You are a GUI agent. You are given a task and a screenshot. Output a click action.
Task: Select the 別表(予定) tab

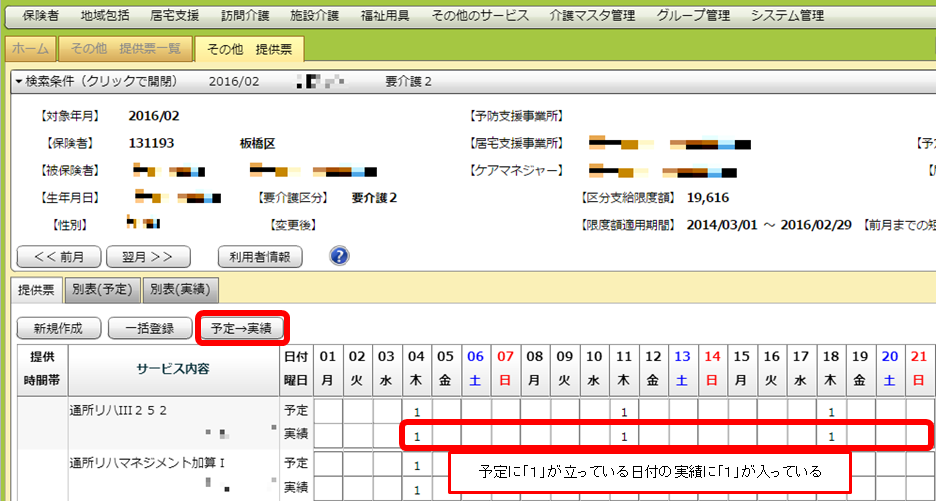102,290
